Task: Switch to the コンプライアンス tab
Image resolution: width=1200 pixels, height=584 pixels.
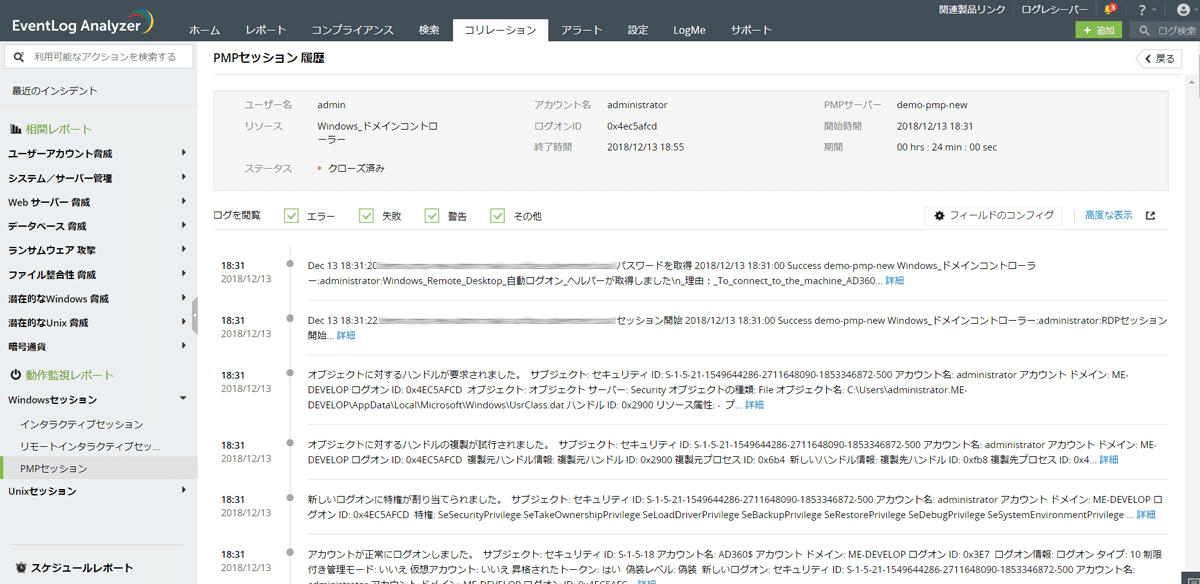Action: (352, 30)
